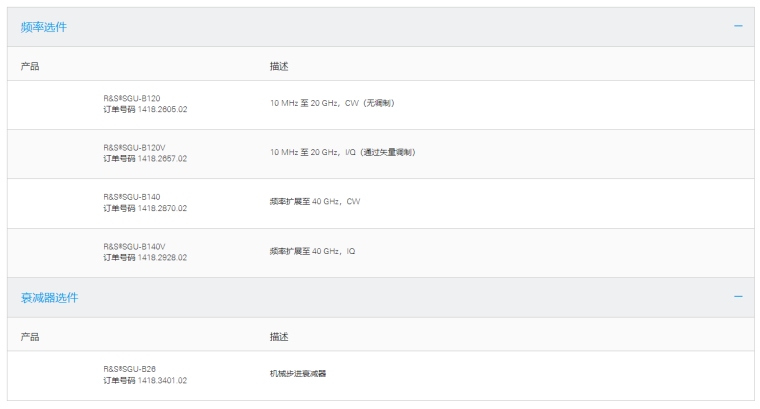This screenshot has width=760, height=409.
Task: Click description 10 MHz 至 20 GHz, I/Q
Action: pos(343,153)
